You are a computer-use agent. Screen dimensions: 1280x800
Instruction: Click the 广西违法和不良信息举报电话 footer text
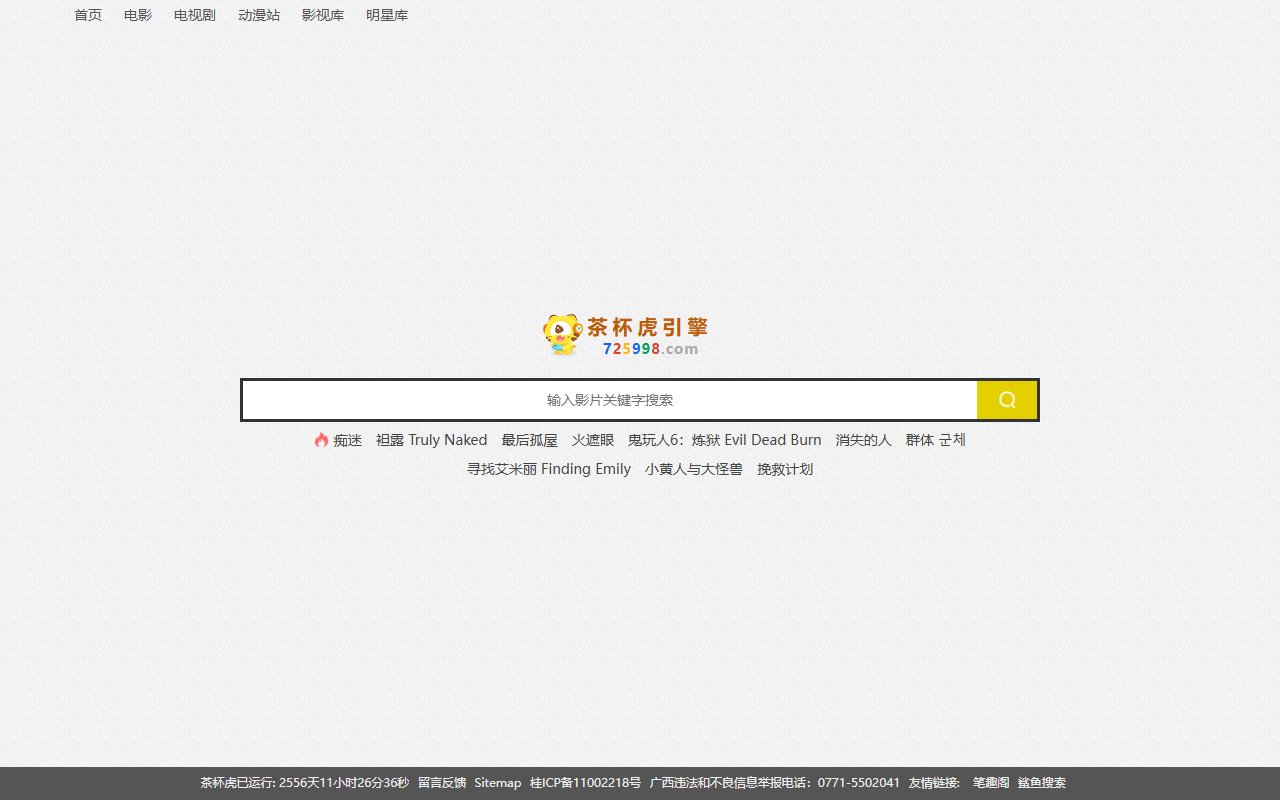pyautogui.click(x=775, y=783)
